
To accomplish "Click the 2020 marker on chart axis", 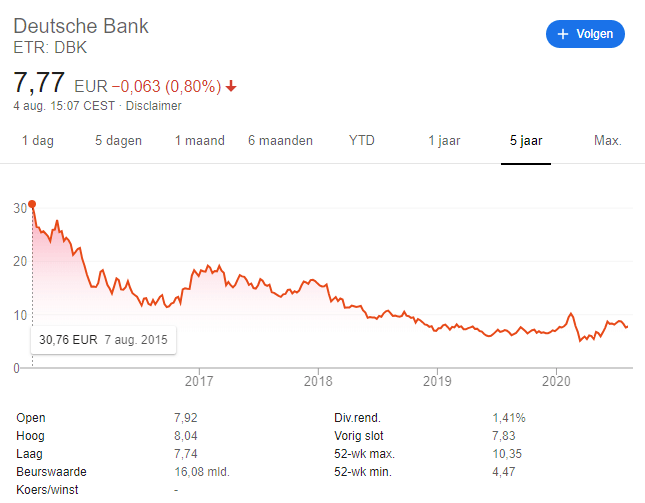I will pos(556,381).
